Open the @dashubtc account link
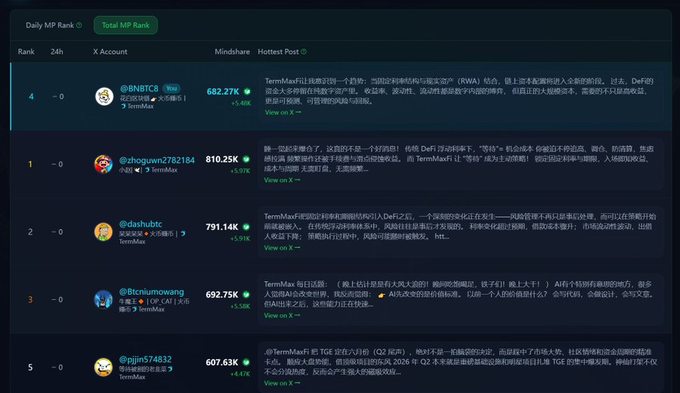 coord(141,224)
